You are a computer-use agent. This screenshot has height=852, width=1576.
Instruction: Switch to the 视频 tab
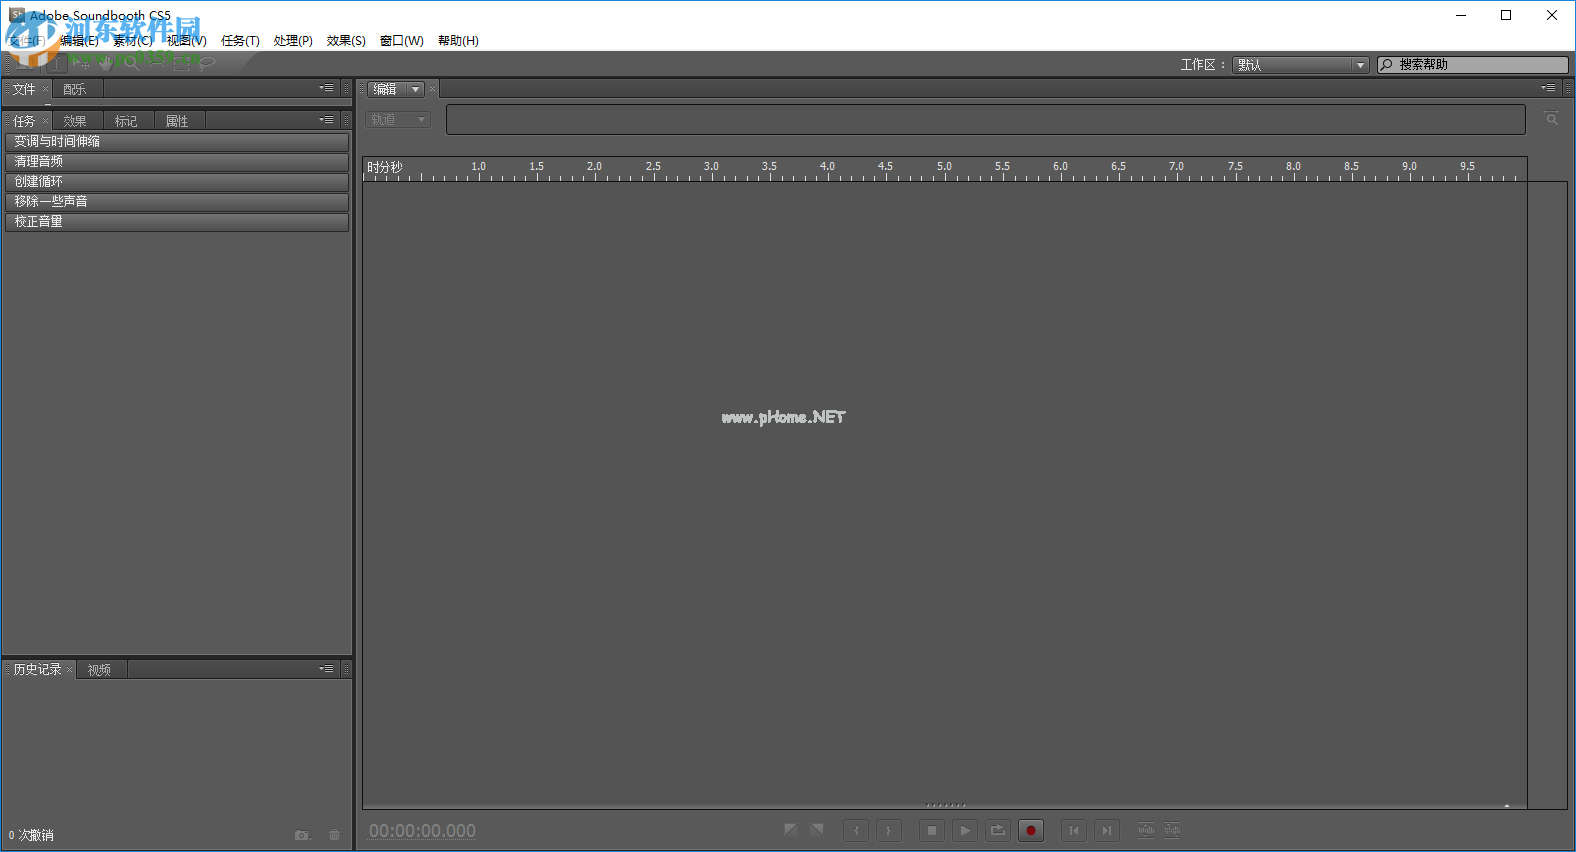coord(100,670)
